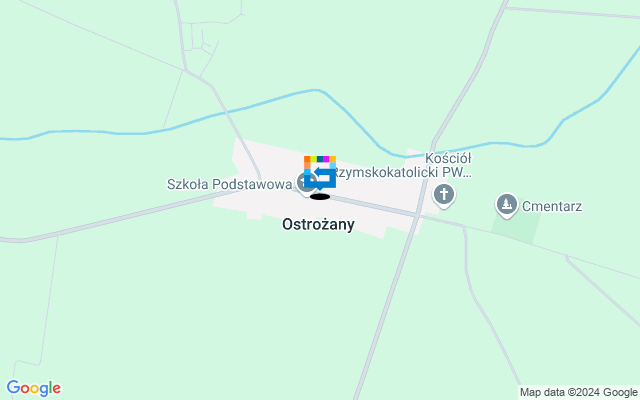
Task: Select the Cmentarz cemetery tree pin icon
Action: [507, 204]
